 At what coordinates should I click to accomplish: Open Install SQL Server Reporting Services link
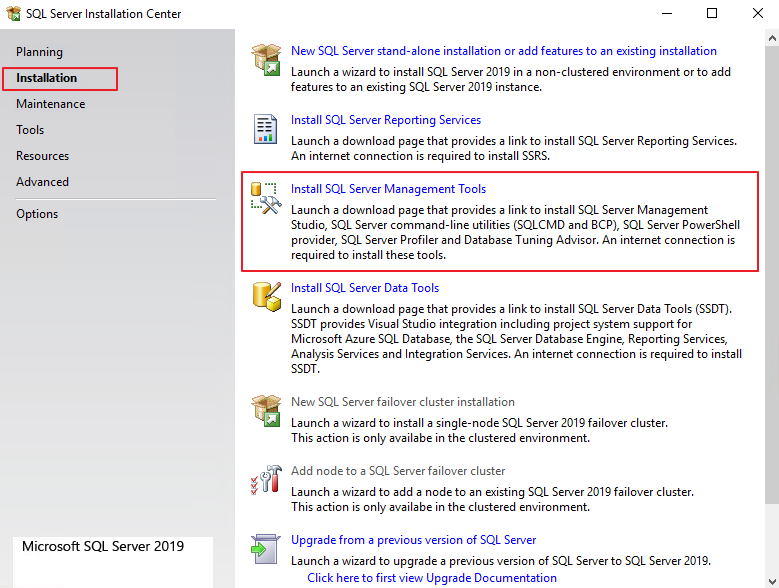pos(386,120)
